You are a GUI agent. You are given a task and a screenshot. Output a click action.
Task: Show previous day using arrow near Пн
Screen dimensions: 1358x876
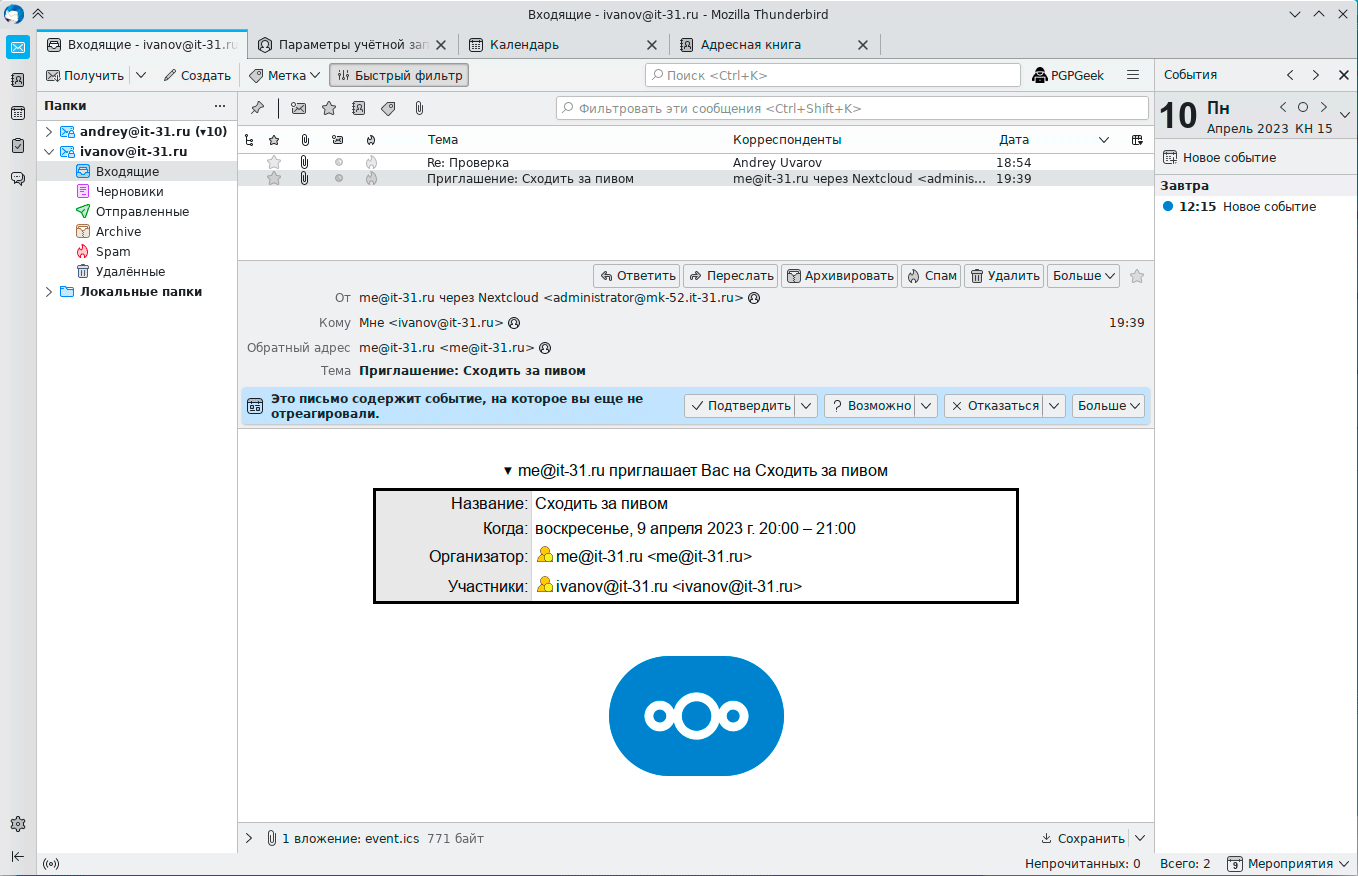click(1283, 107)
